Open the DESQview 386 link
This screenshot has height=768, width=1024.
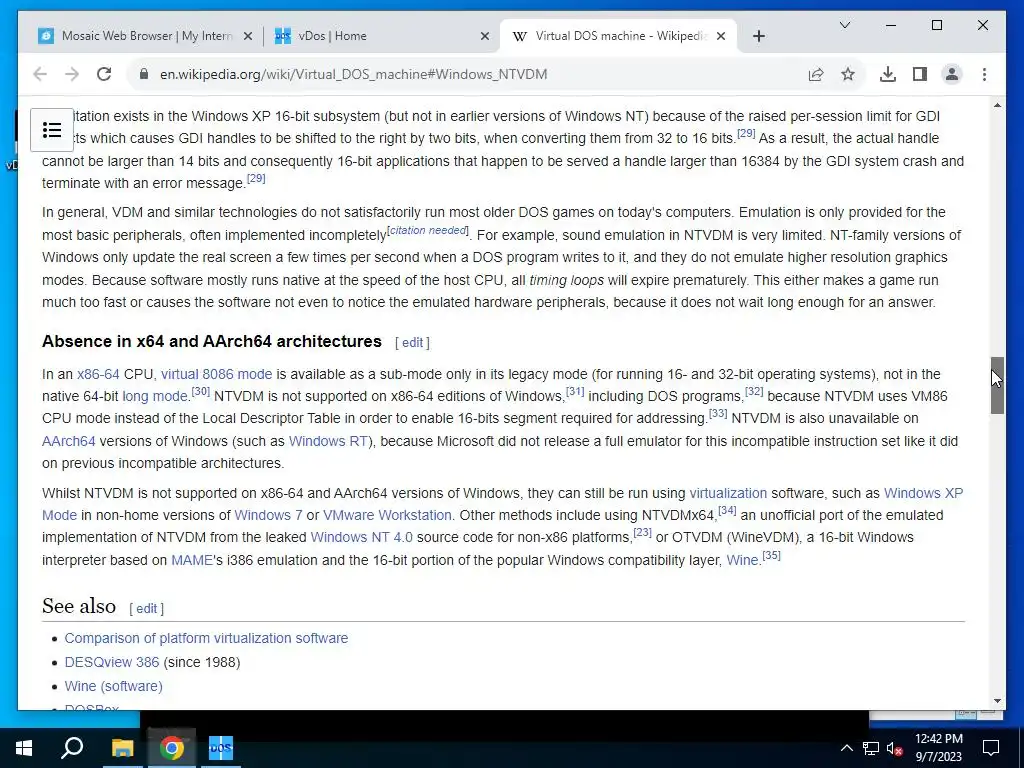(112, 662)
